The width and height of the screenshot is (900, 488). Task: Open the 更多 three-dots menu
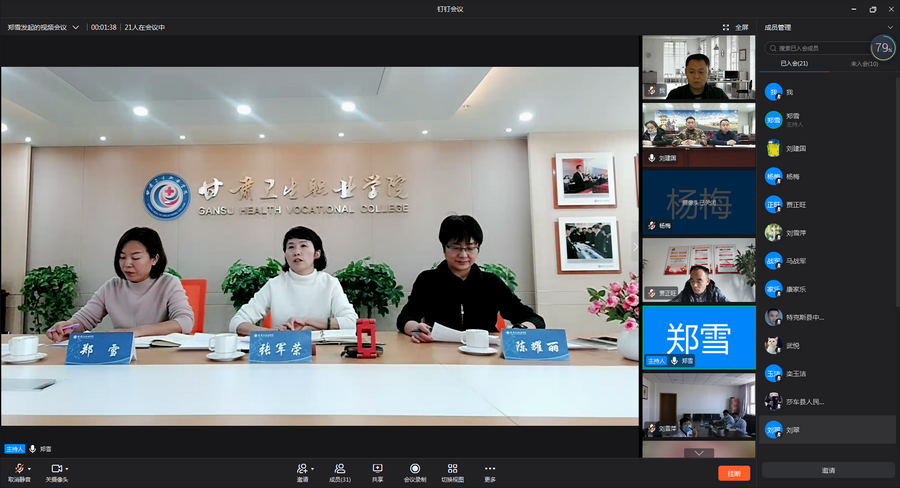point(490,468)
